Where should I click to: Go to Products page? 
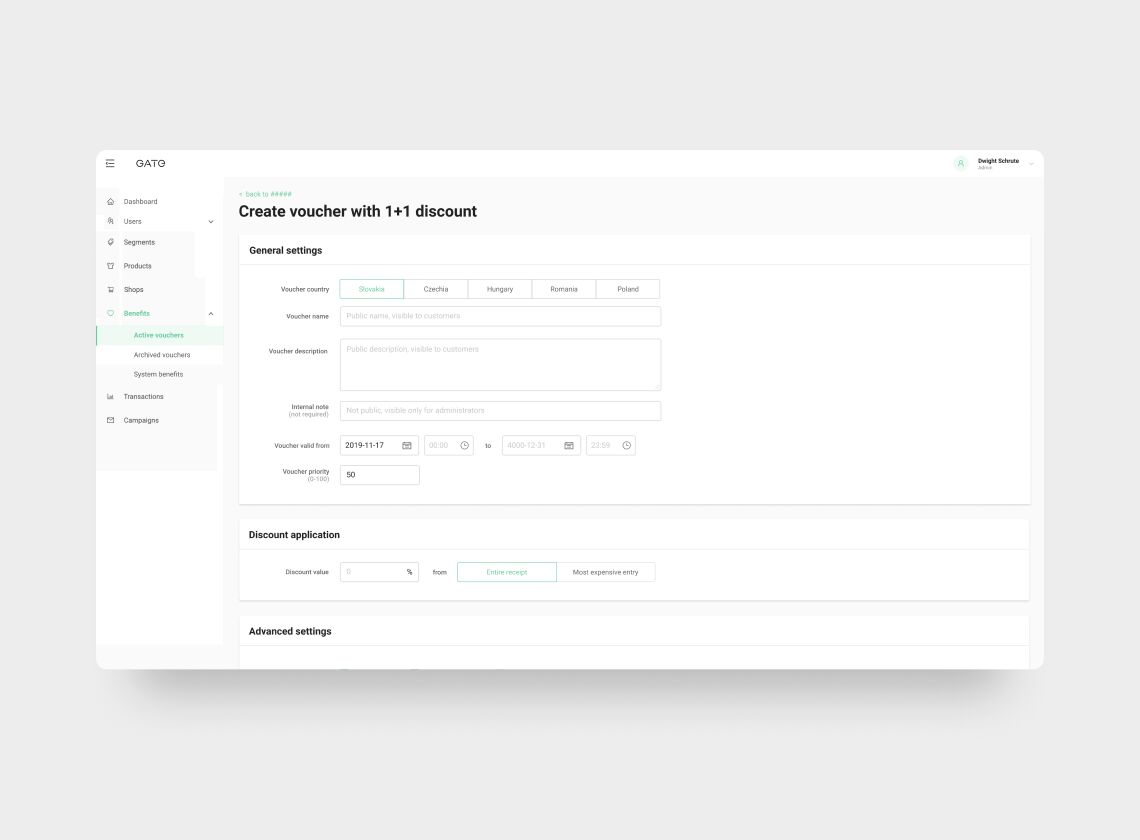[137, 266]
